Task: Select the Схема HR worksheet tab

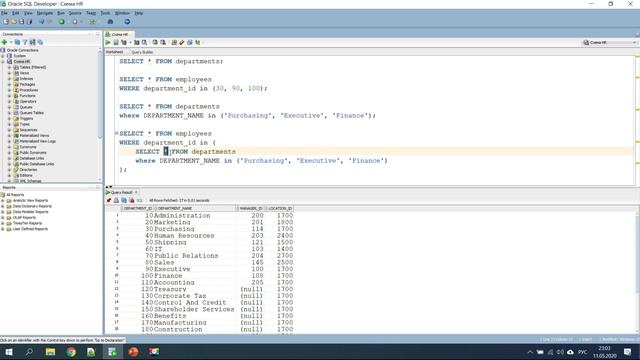Action: point(120,35)
